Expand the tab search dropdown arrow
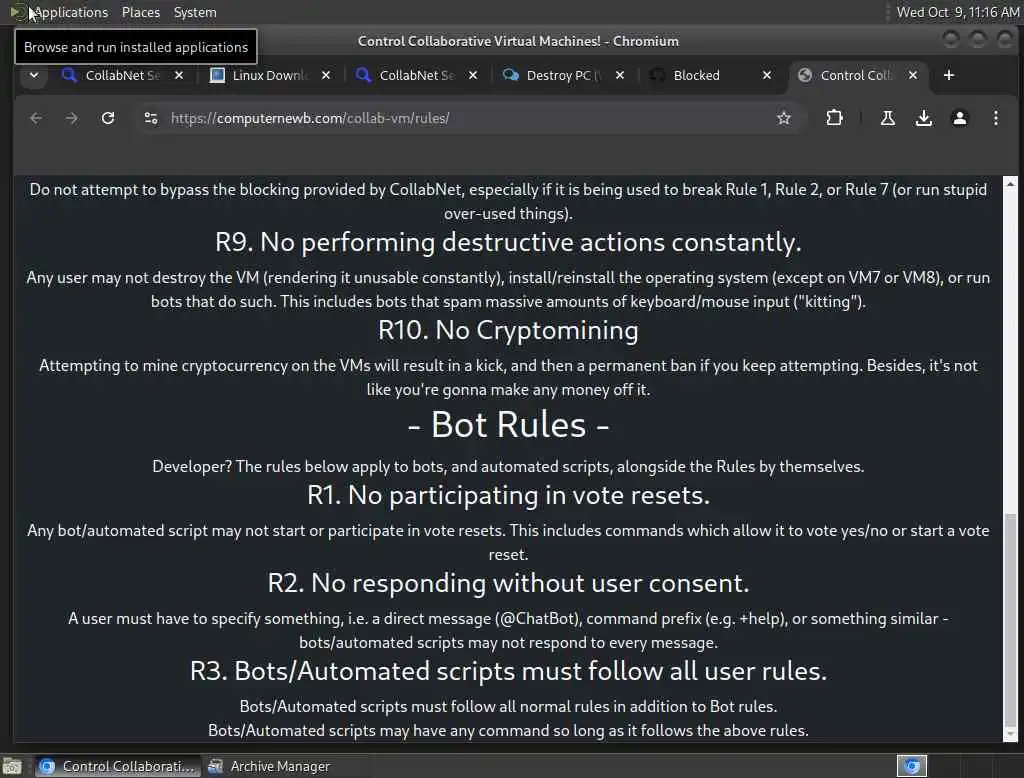 coord(34,75)
